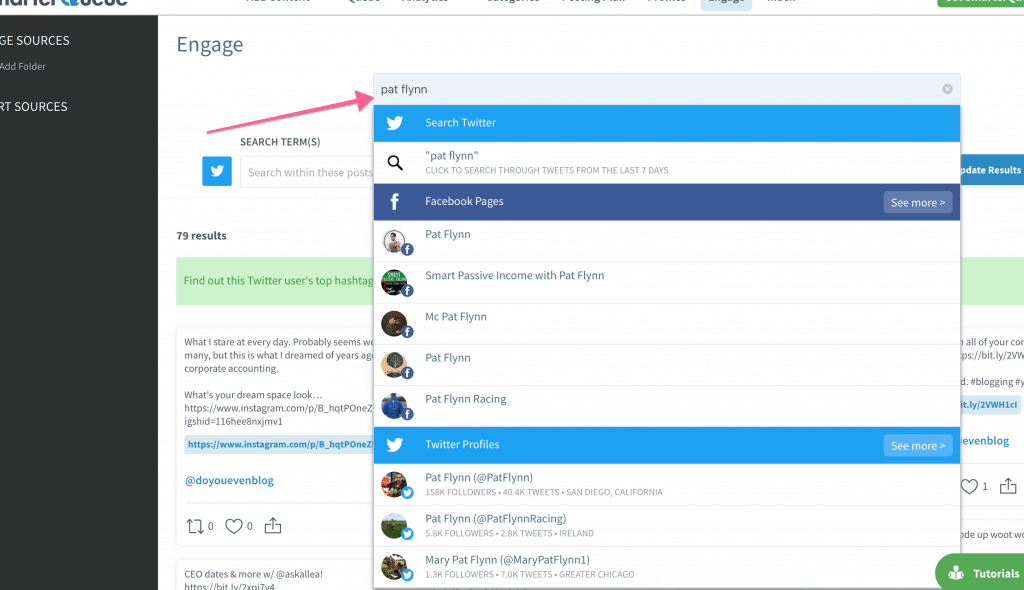Click the Search Twitter bird icon
This screenshot has height=590, width=1024.
(394, 123)
